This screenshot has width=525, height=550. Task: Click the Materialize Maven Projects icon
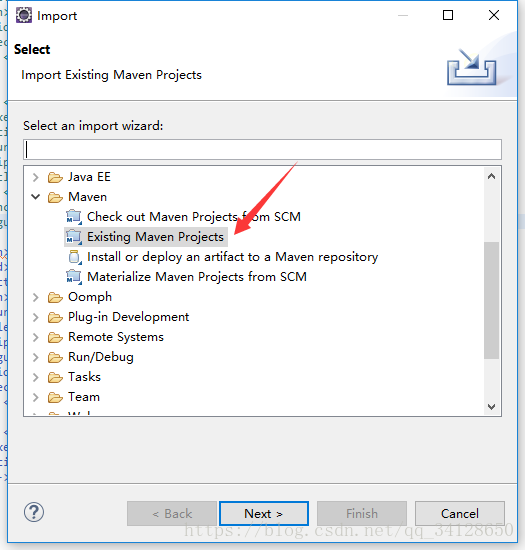tap(74, 277)
